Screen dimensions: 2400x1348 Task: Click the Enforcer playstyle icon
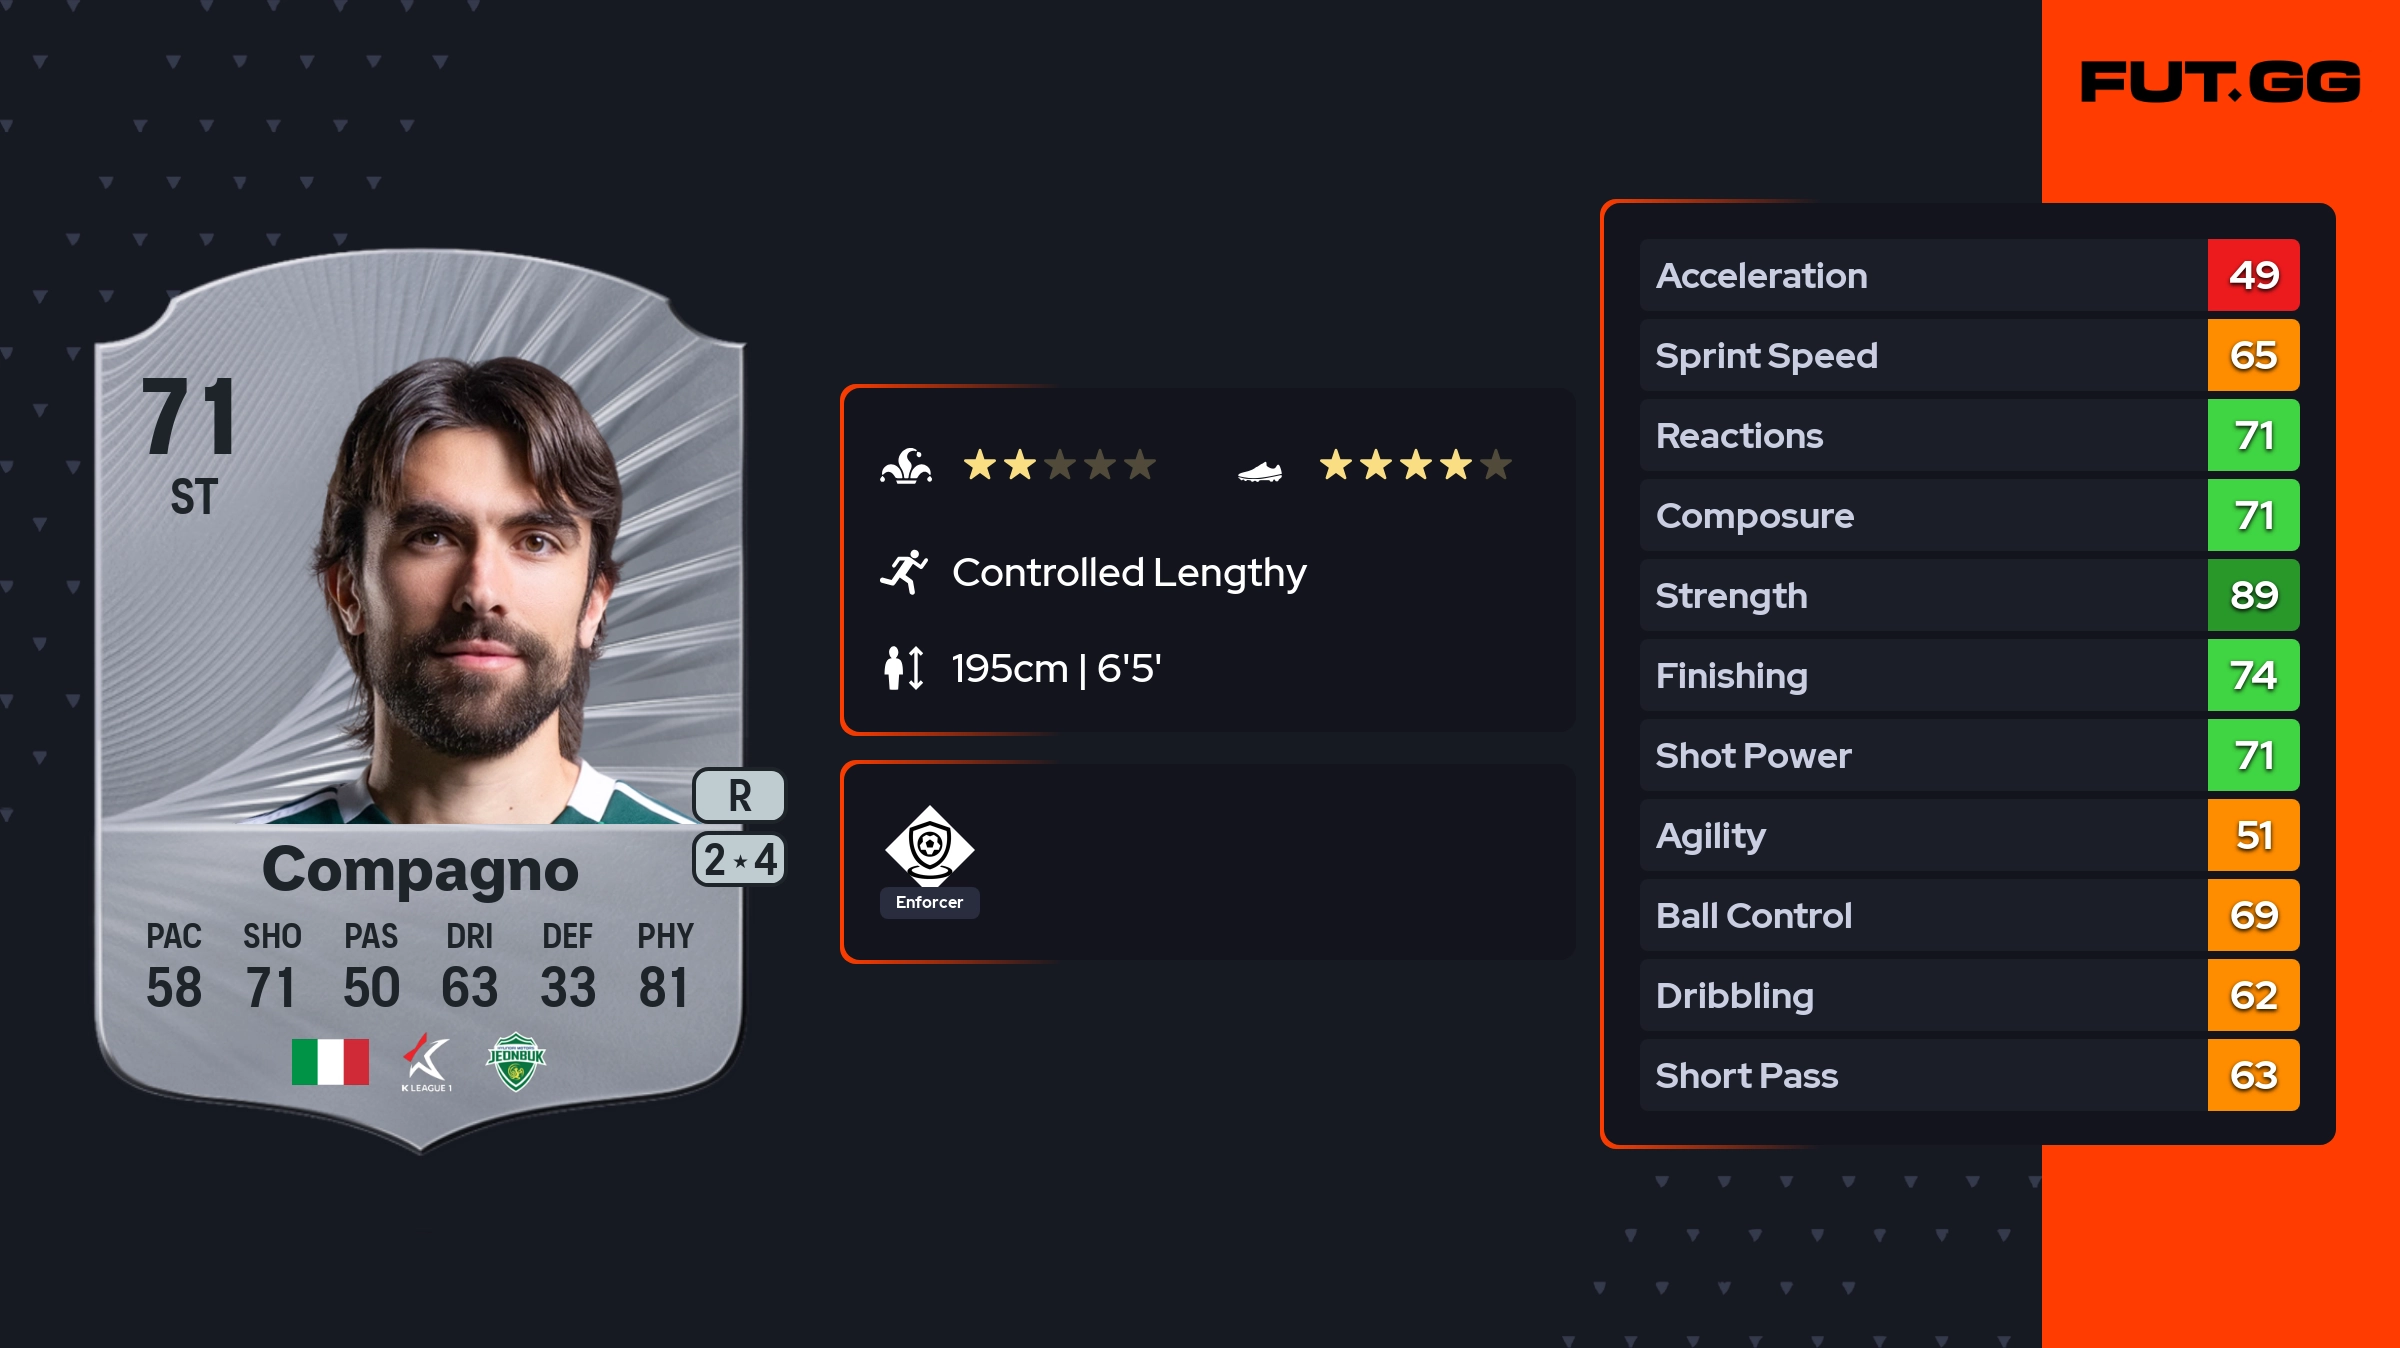tap(929, 846)
